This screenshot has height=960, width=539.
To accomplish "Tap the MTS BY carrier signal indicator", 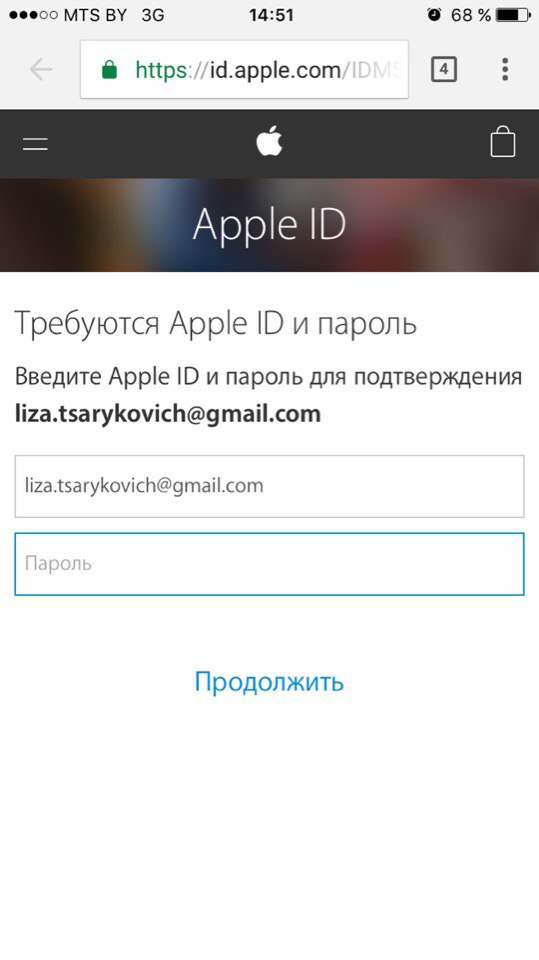I will [68, 15].
